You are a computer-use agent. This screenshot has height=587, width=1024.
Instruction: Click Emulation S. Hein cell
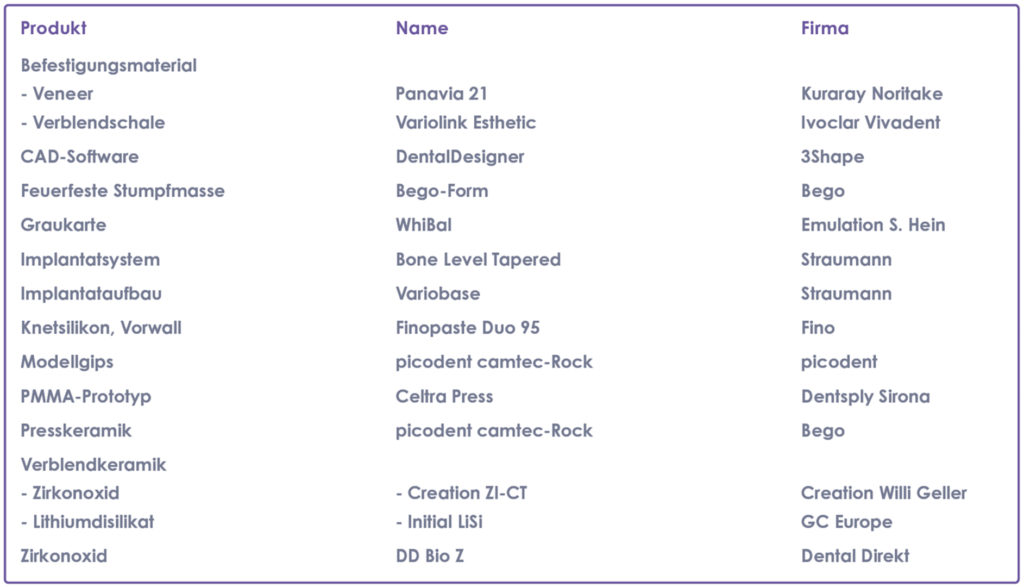pyautogui.click(x=873, y=225)
